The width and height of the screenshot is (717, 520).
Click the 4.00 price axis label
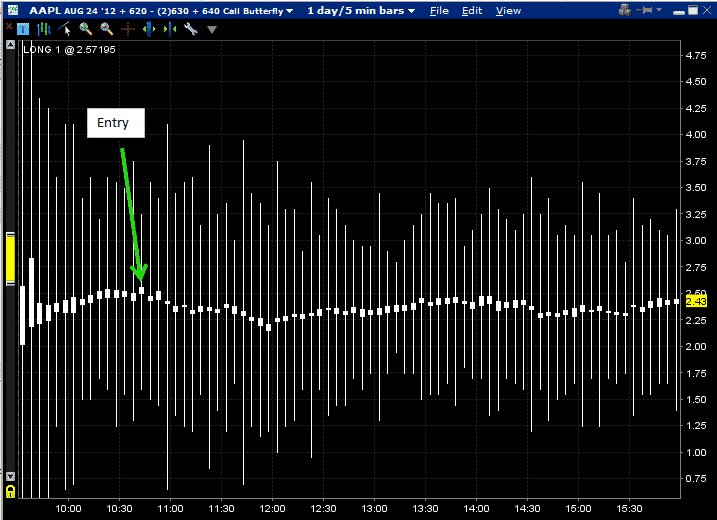[696, 134]
